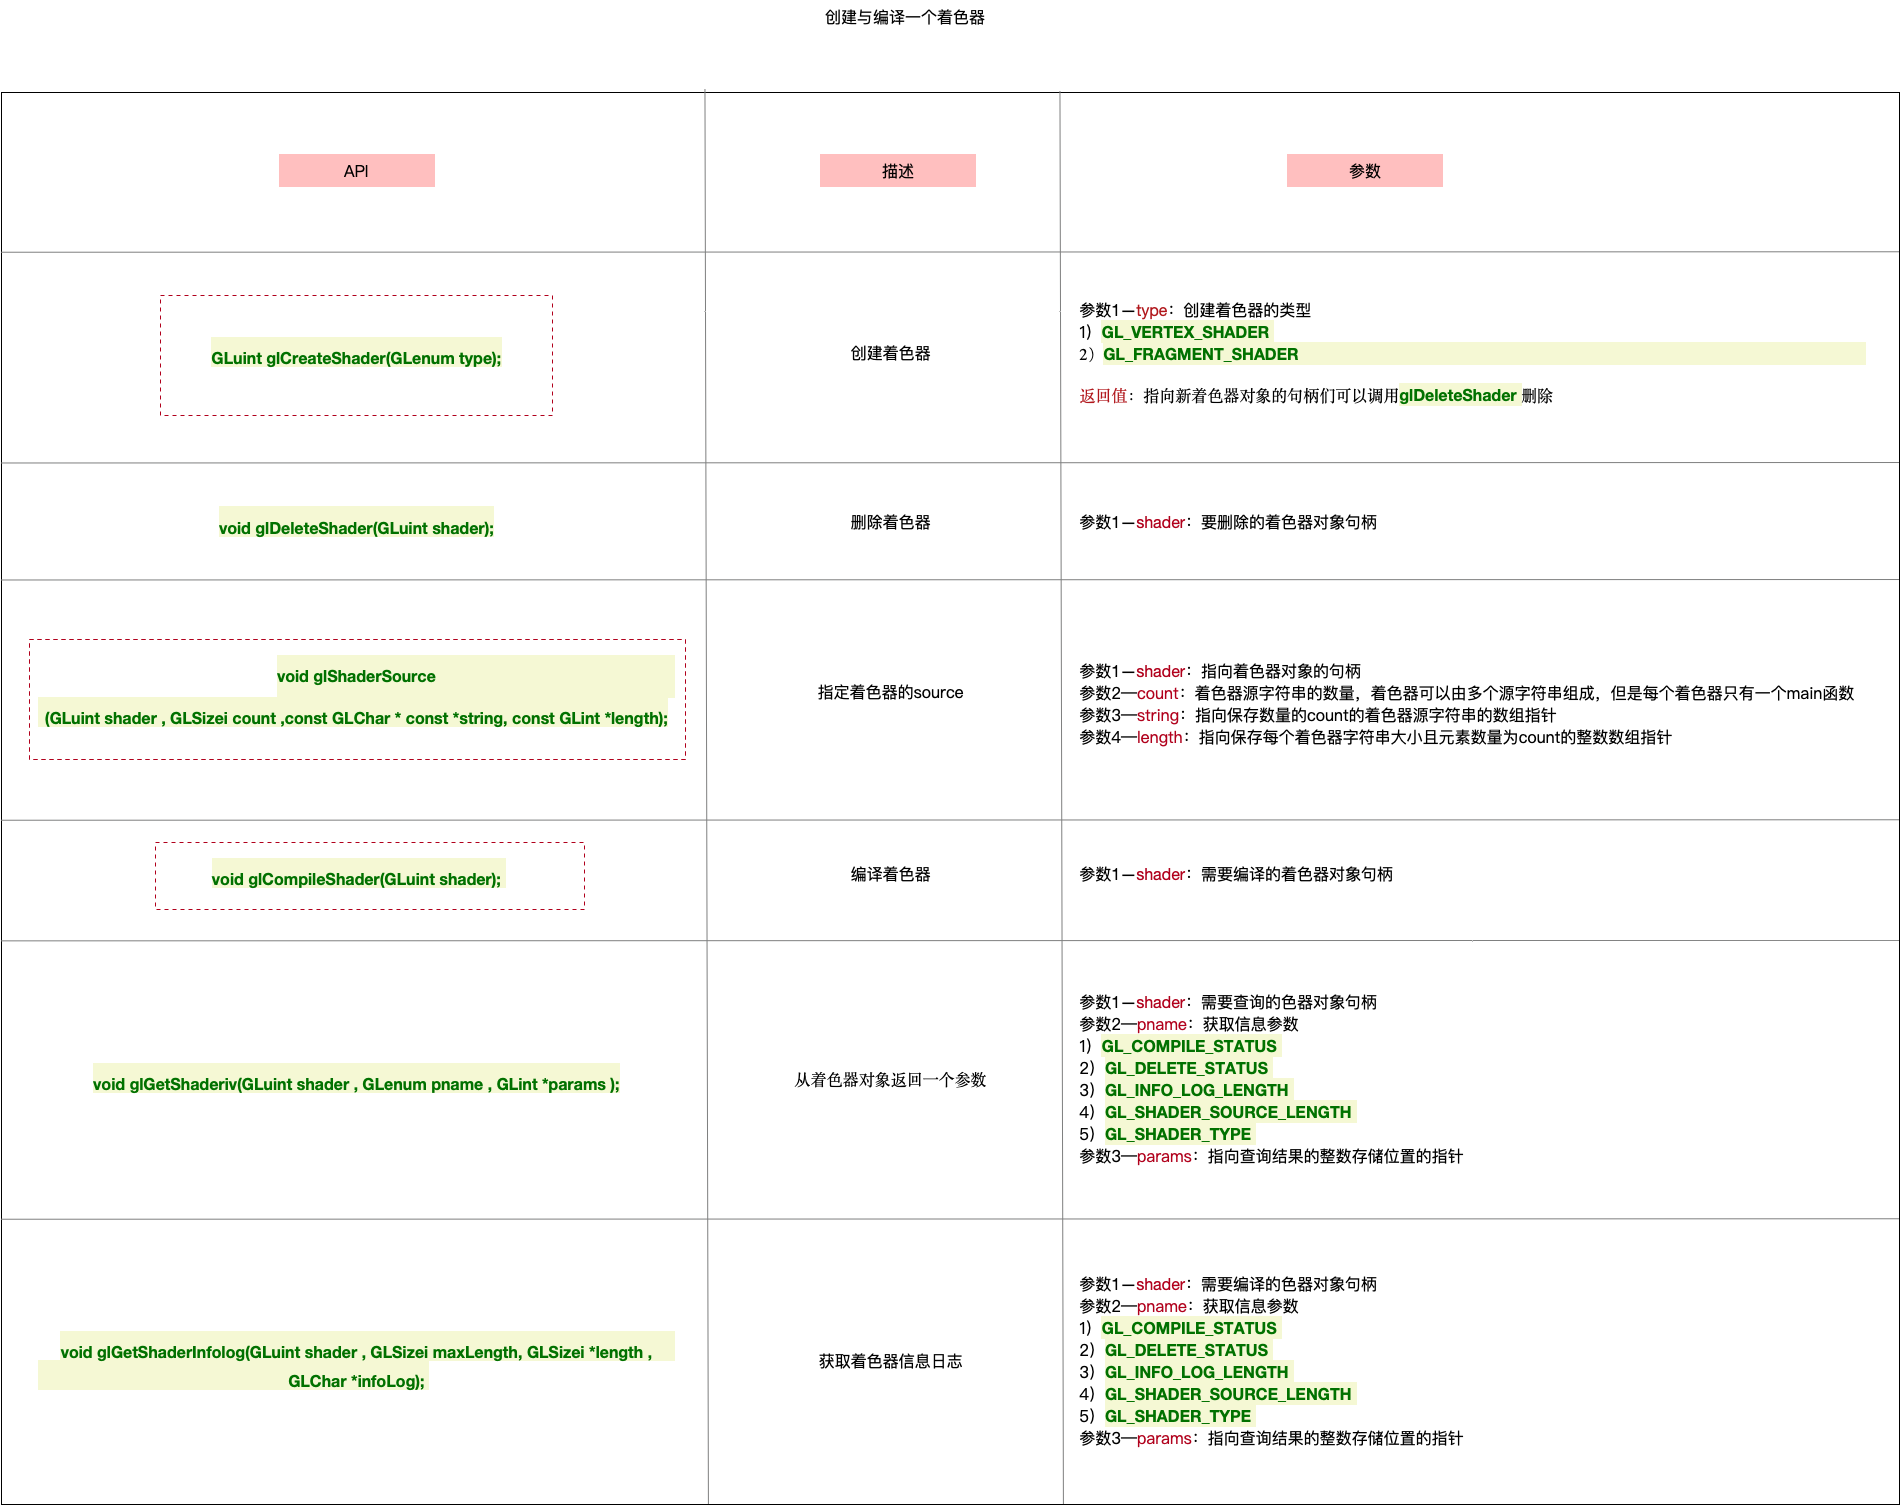Click the glShaderSource argument list starting "(GLuint shader , GLSizei count"
Image resolution: width=1900 pixels, height=1505 pixels.
(356, 718)
